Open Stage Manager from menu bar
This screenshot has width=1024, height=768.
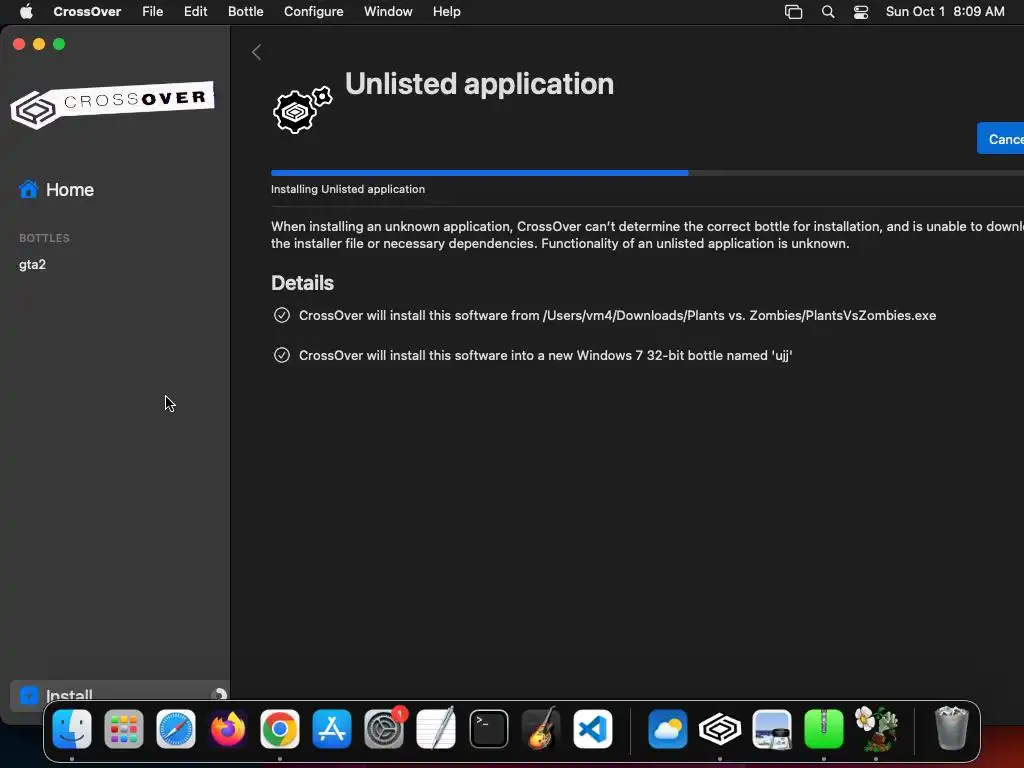pyautogui.click(x=793, y=12)
